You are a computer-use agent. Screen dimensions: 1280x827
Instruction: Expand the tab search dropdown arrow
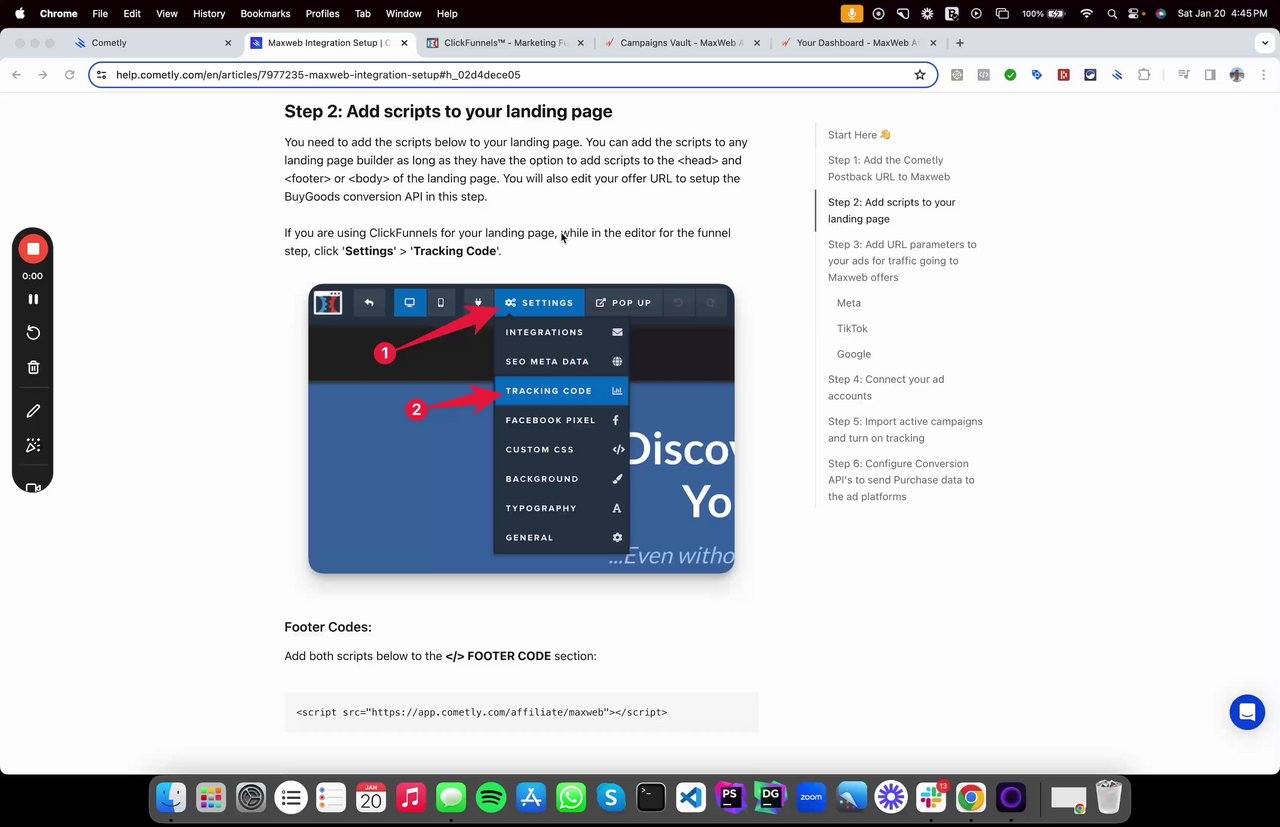[x=1266, y=43]
